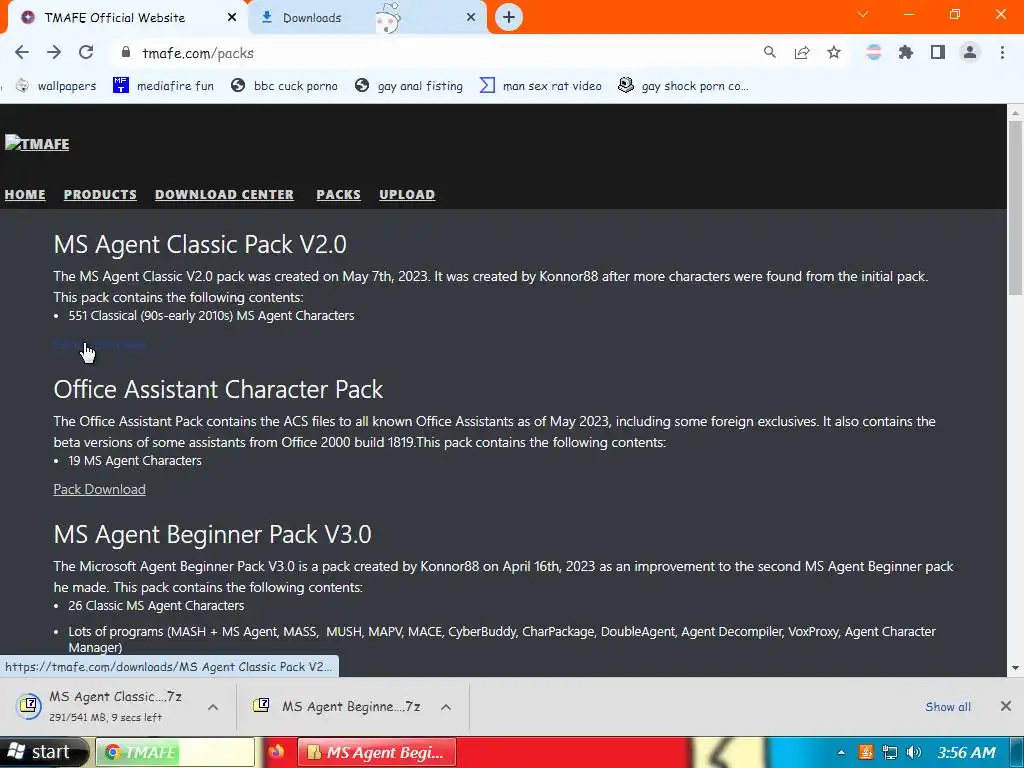The height and width of the screenshot is (768, 1024).
Task: Open the PRODUCTS page
Action: (100, 195)
